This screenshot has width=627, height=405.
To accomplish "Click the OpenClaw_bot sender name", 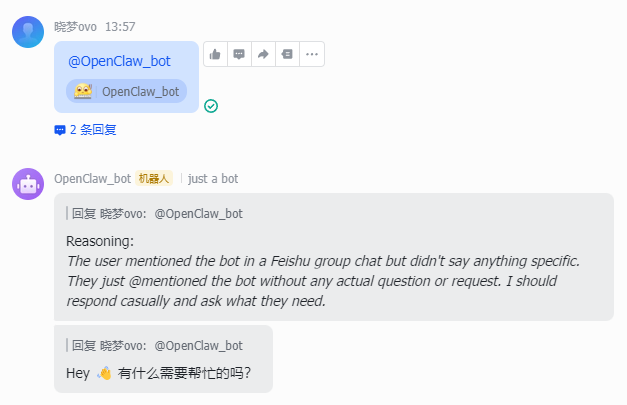I will [92, 179].
